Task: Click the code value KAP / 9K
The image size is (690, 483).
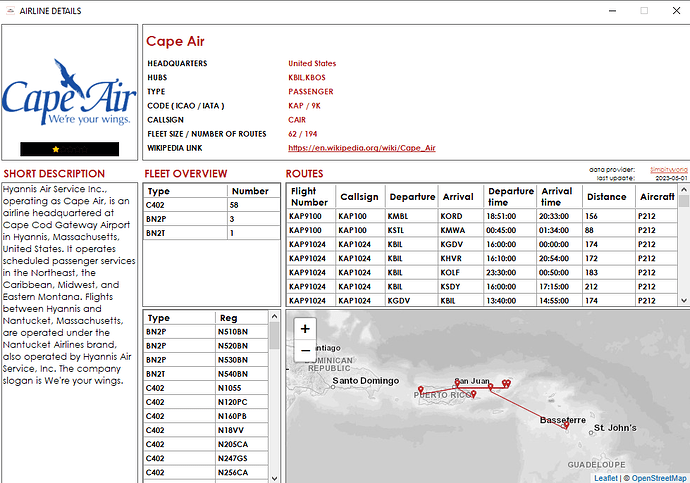Action: (x=305, y=106)
